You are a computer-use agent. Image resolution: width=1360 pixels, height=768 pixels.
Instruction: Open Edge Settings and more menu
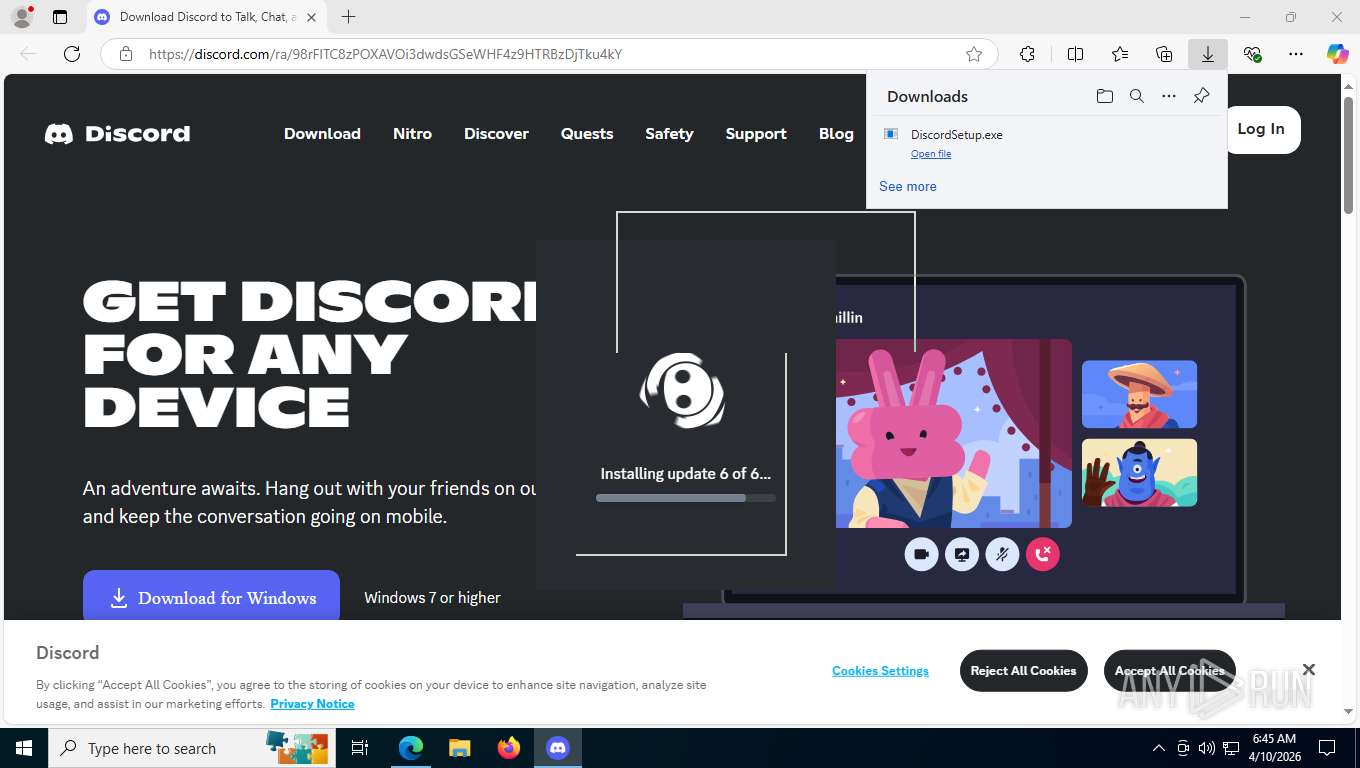[x=1296, y=54]
